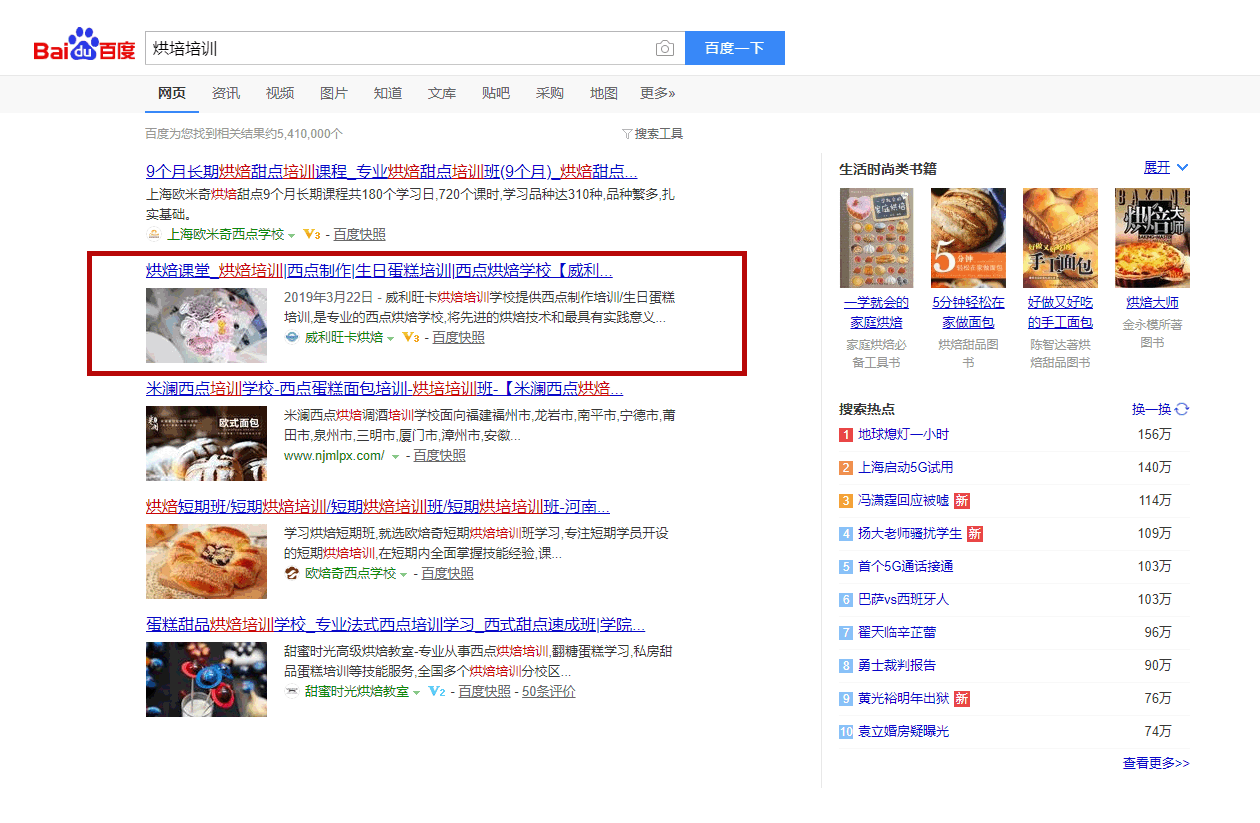Open the 文库 tab
1260x823 pixels.
coord(442,94)
